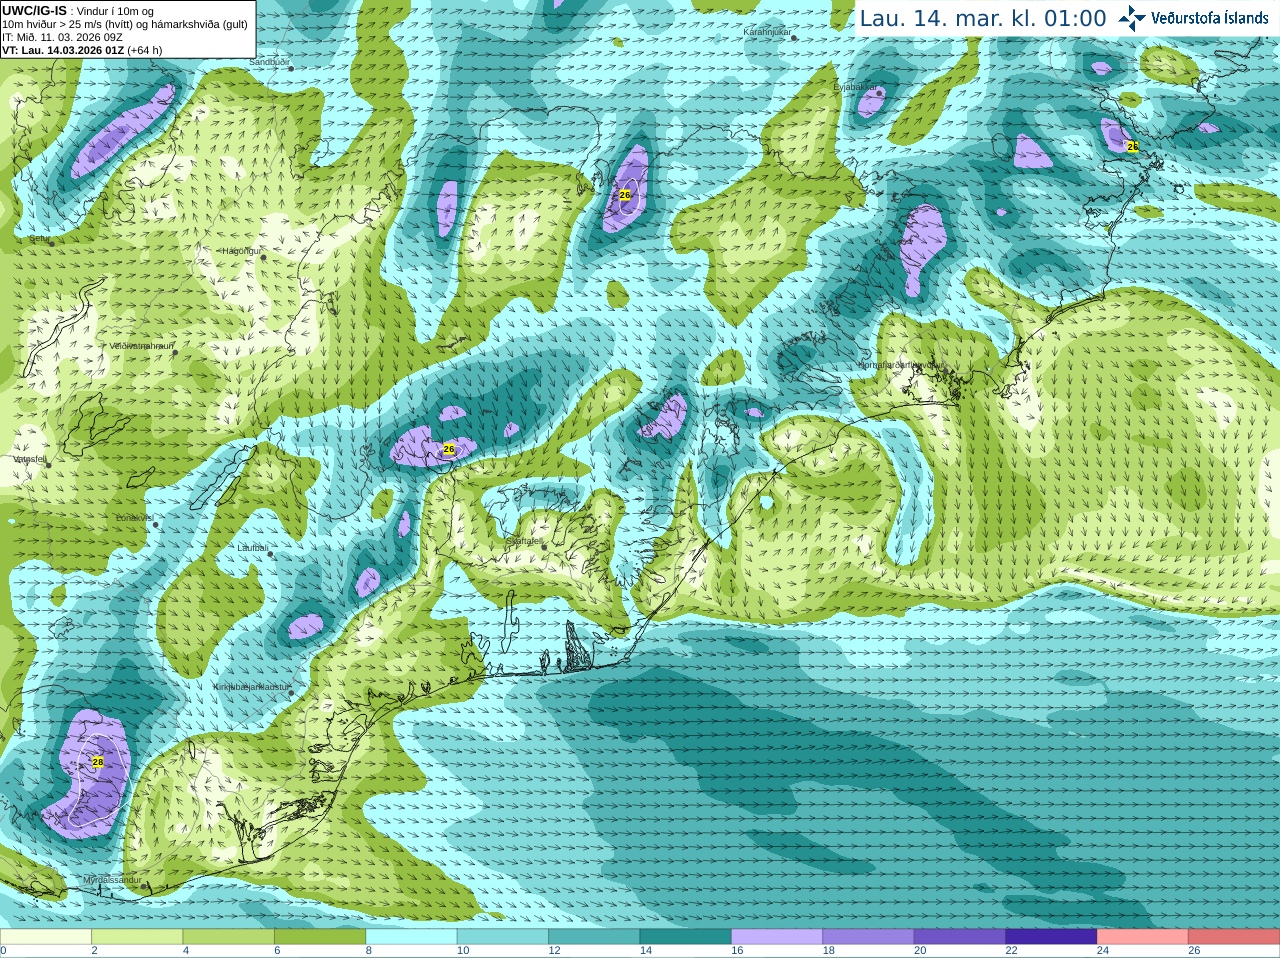Click the Skaftafell place label

(524, 541)
